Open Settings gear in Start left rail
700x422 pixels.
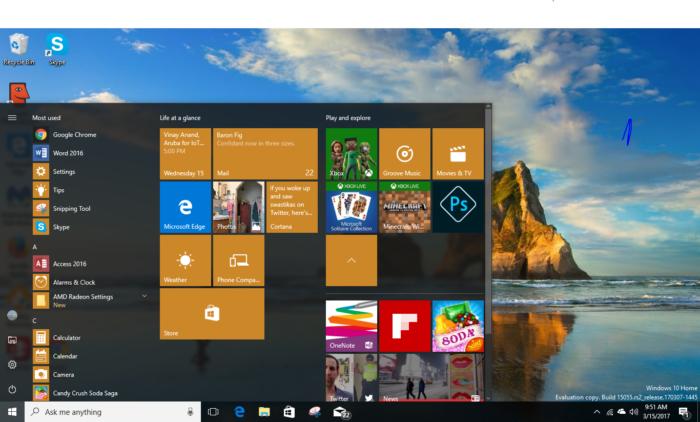(x=12, y=364)
